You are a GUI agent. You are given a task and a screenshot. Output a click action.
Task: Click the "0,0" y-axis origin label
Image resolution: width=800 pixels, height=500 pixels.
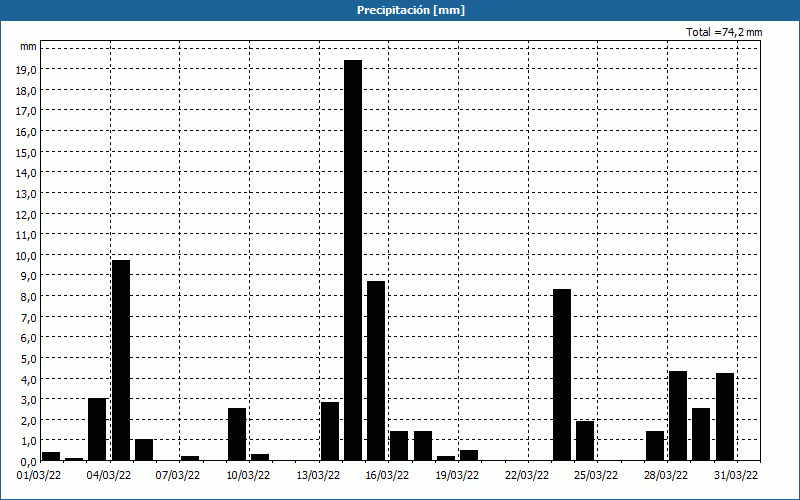[x=28, y=462]
